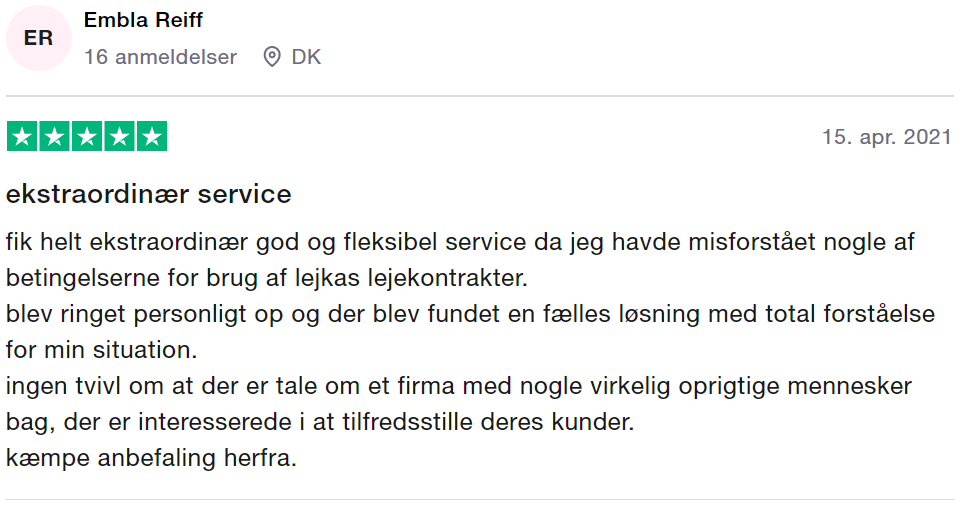Click the fifth green rating star
This screenshot has height=510, width=965.
point(152,136)
